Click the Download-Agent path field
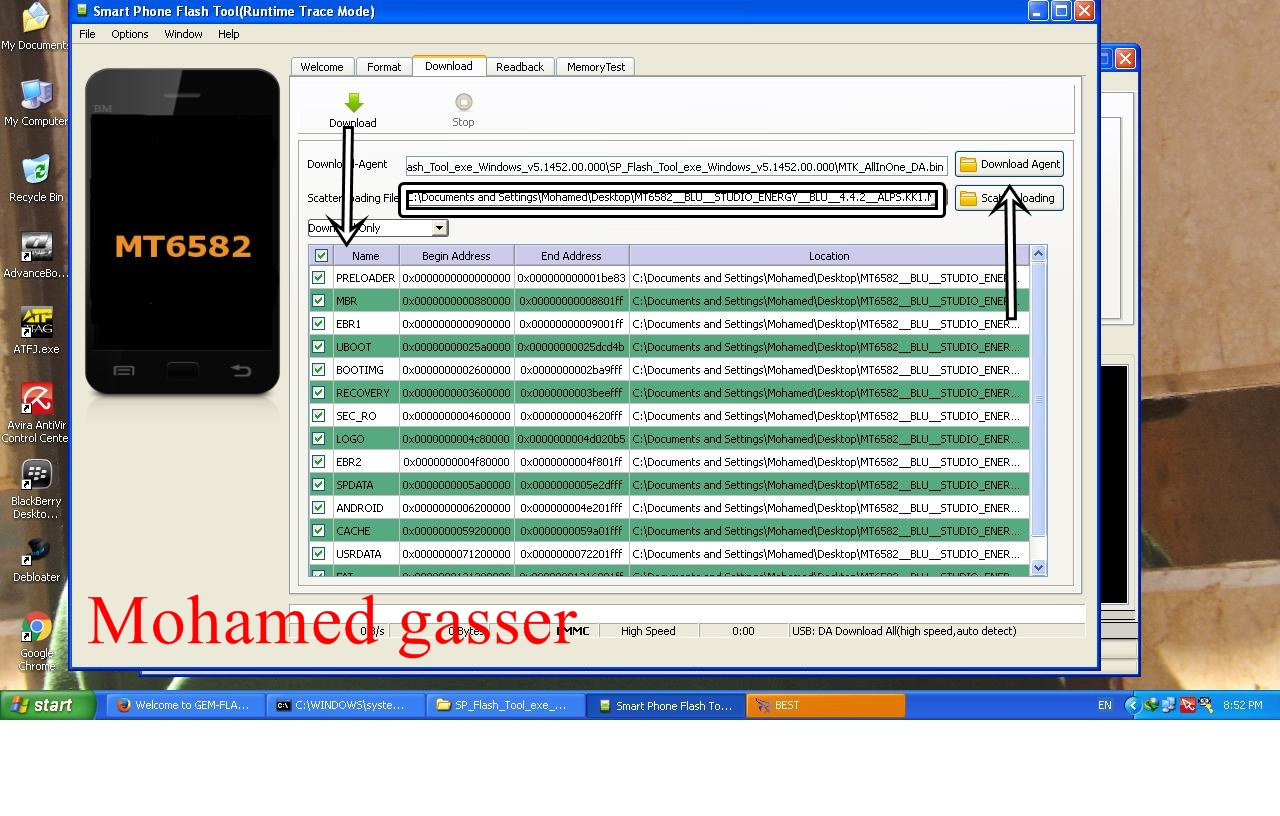The image size is (1280, 816). 676,166
